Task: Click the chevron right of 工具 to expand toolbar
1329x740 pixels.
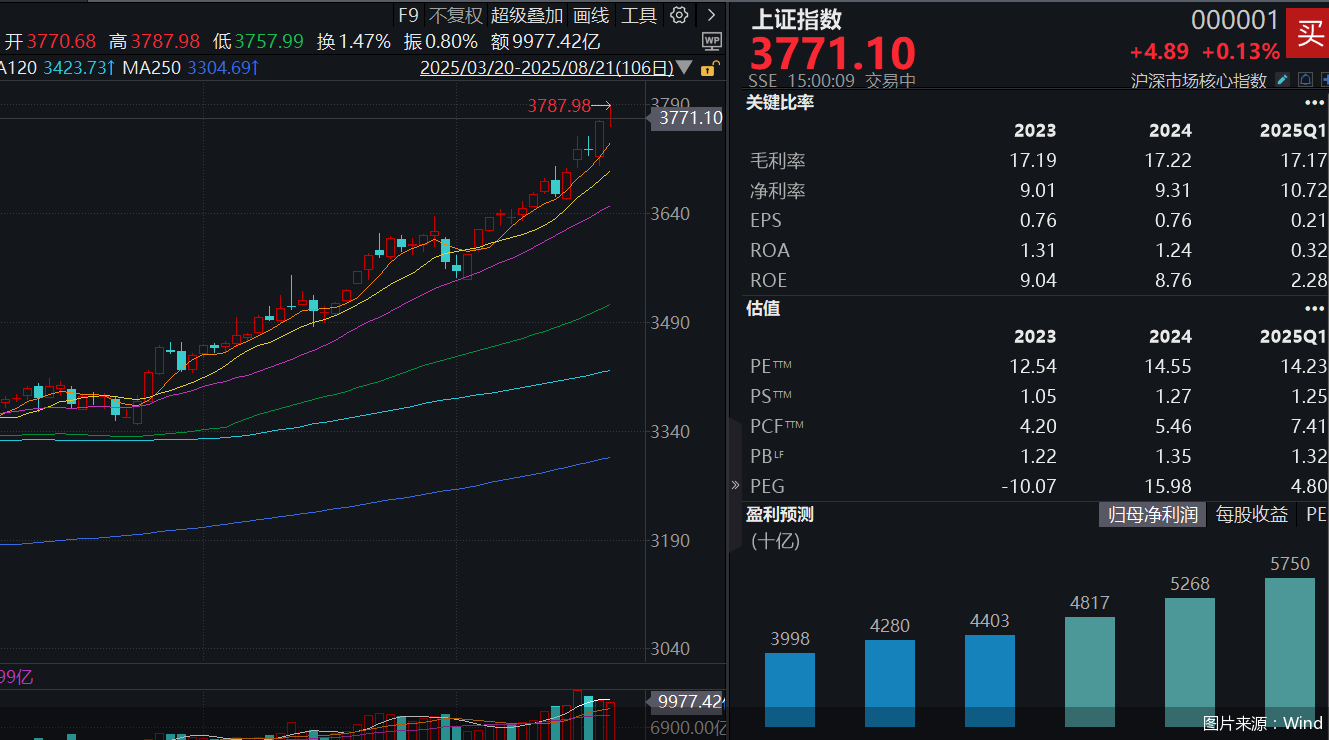Action: pos(711,15)
